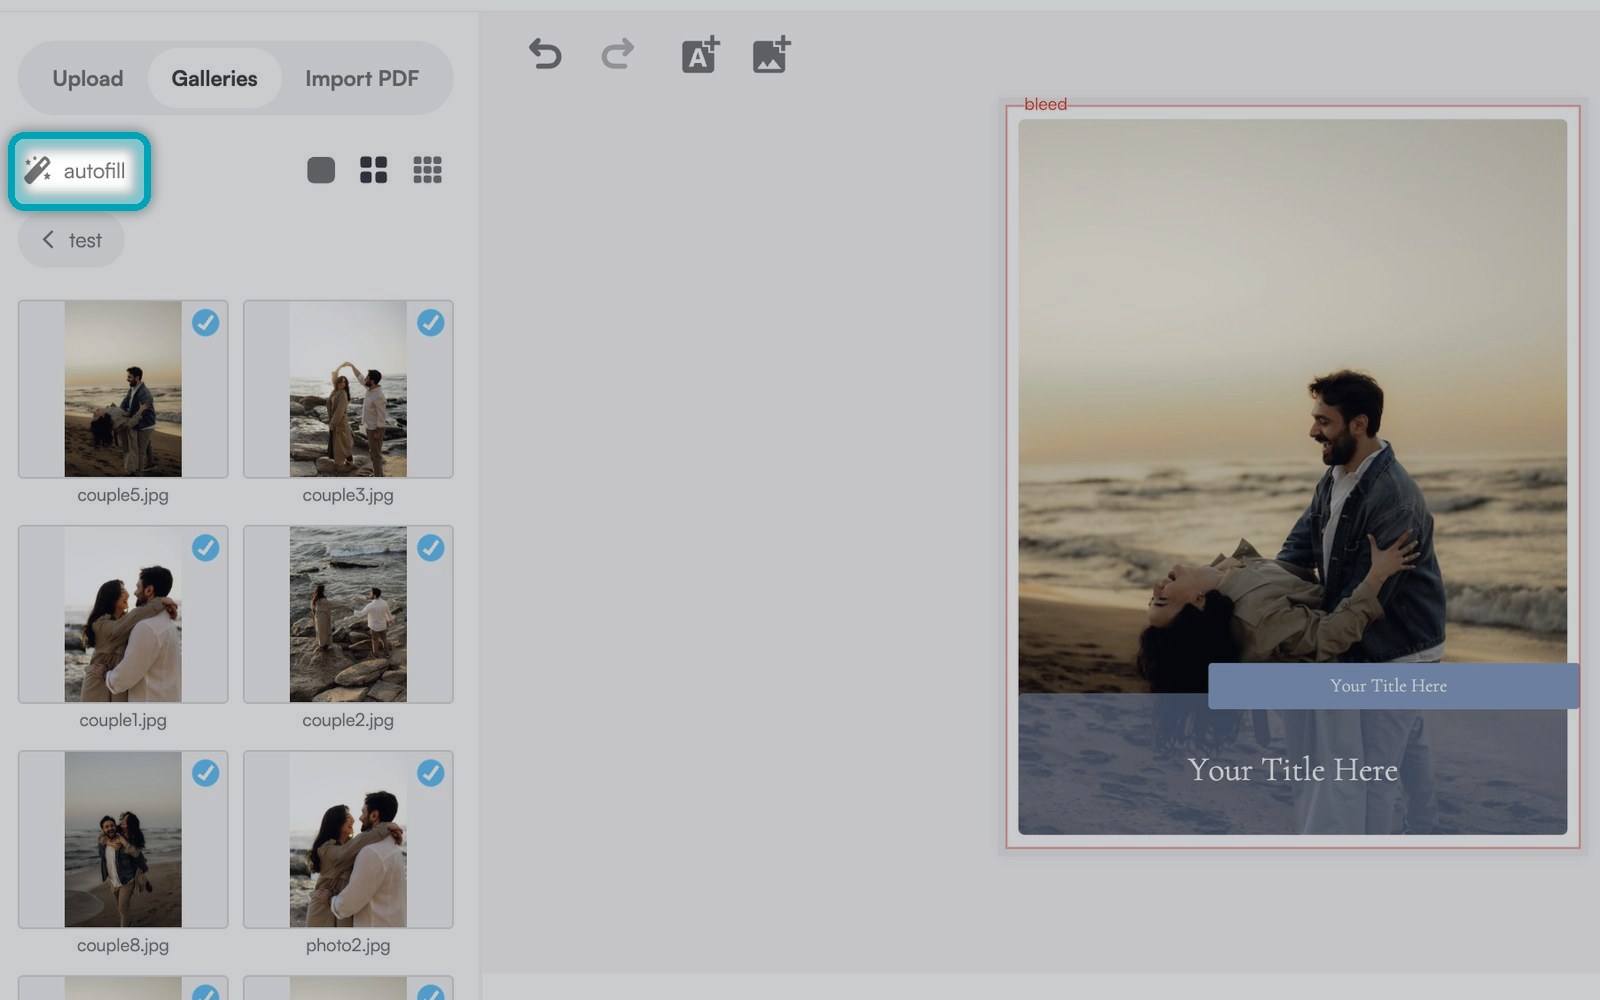This screenshot has width=1600, height=1000.
Task: Click the couple2.jpg file name label
Action: pos(348,720)
